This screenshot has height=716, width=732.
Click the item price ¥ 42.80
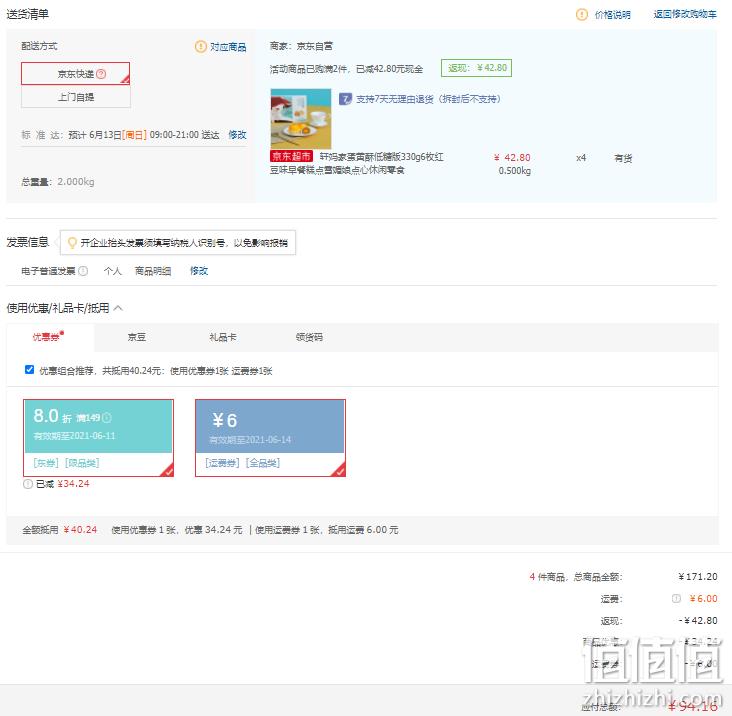coord(512,158)
